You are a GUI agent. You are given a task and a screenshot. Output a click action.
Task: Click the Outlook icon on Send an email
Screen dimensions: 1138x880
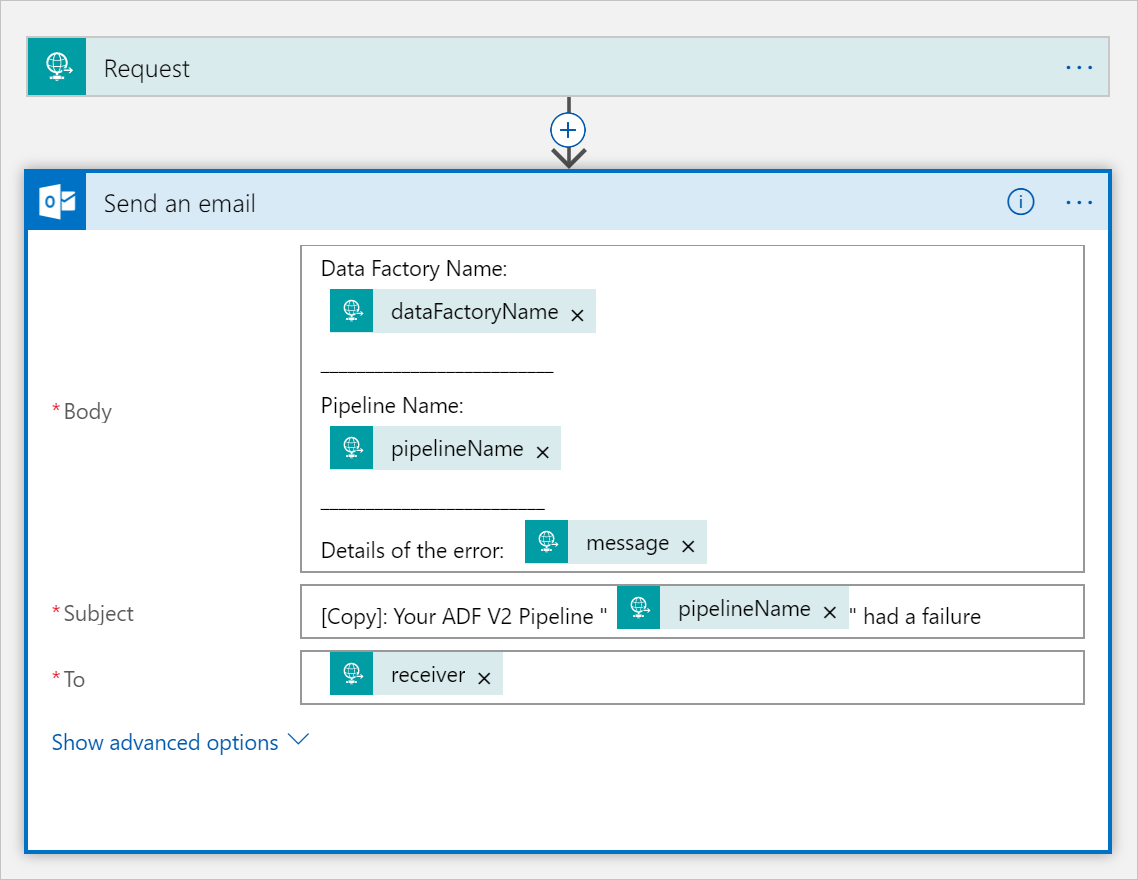56,202
